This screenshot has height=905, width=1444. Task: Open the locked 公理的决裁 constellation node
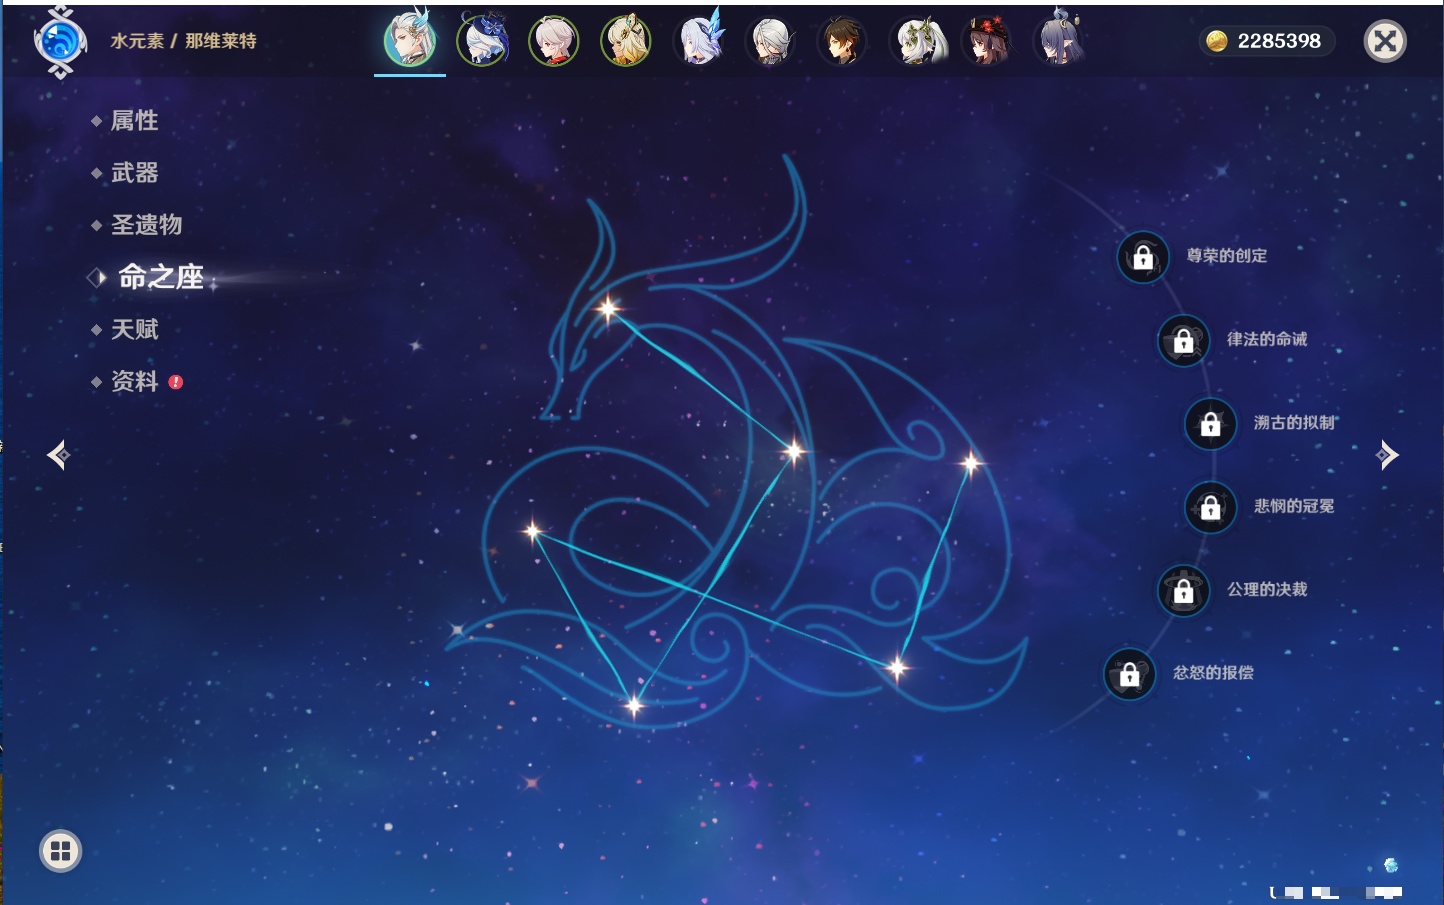point(1184,590)
